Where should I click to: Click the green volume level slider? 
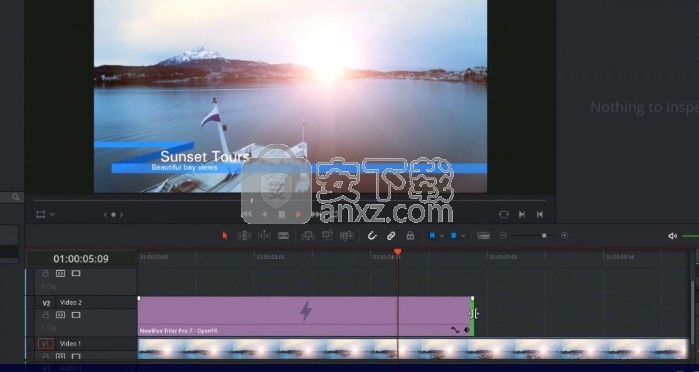pos(691,236)
